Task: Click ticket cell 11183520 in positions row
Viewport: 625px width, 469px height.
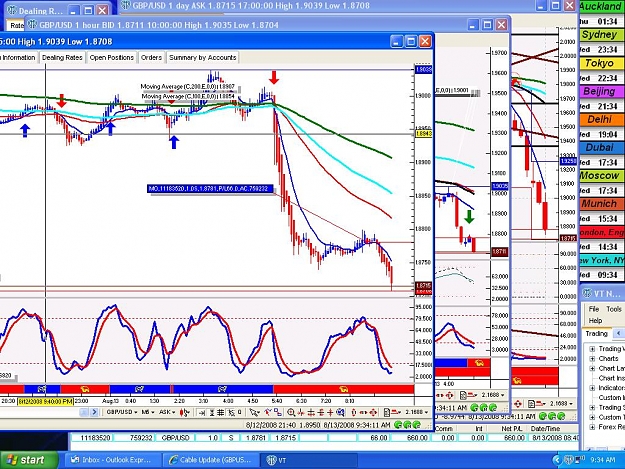Action: (92, 438)
